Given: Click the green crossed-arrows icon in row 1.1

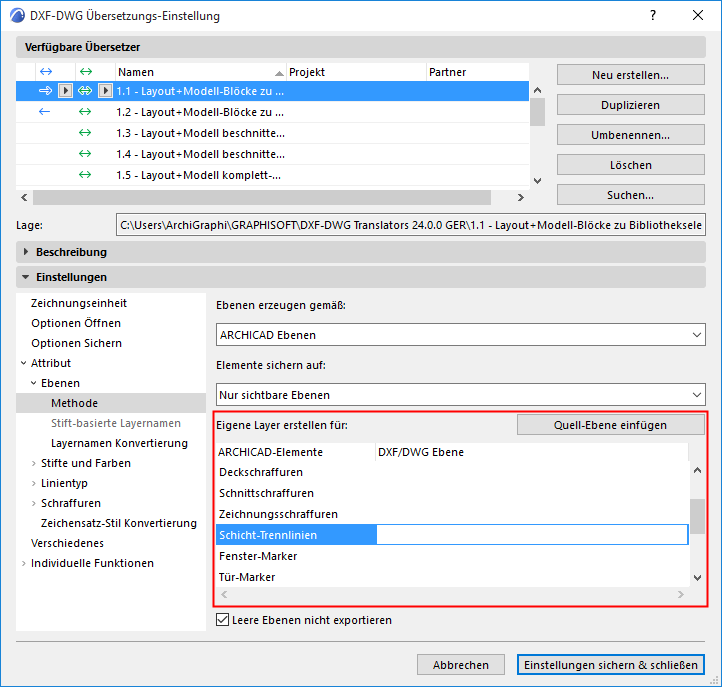Looking at the screenshot, I should click(x=85, y=91).
